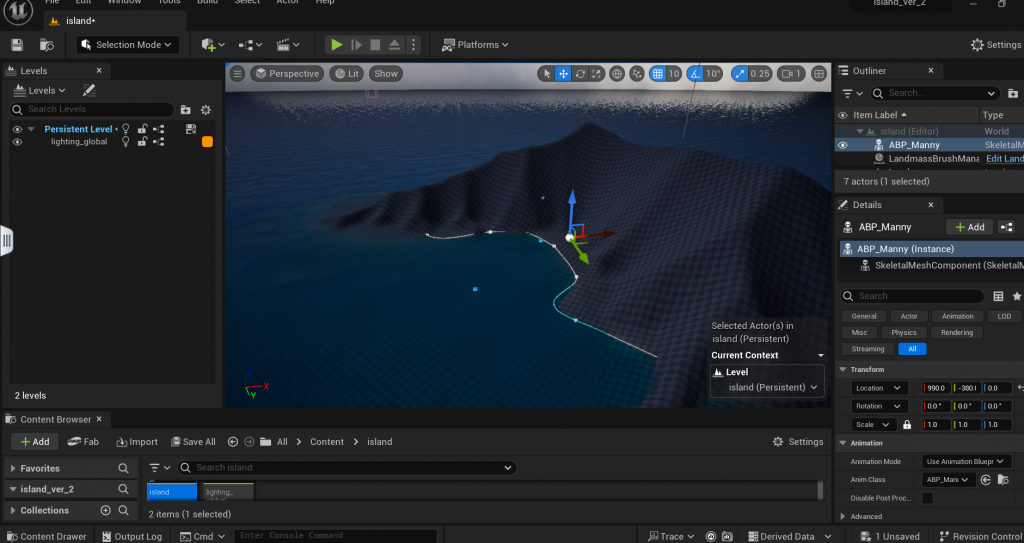Image resolution: width=1024 pixels, height=543 pixels.
Task: Start Play In Editor with green play
Action: 336,44
